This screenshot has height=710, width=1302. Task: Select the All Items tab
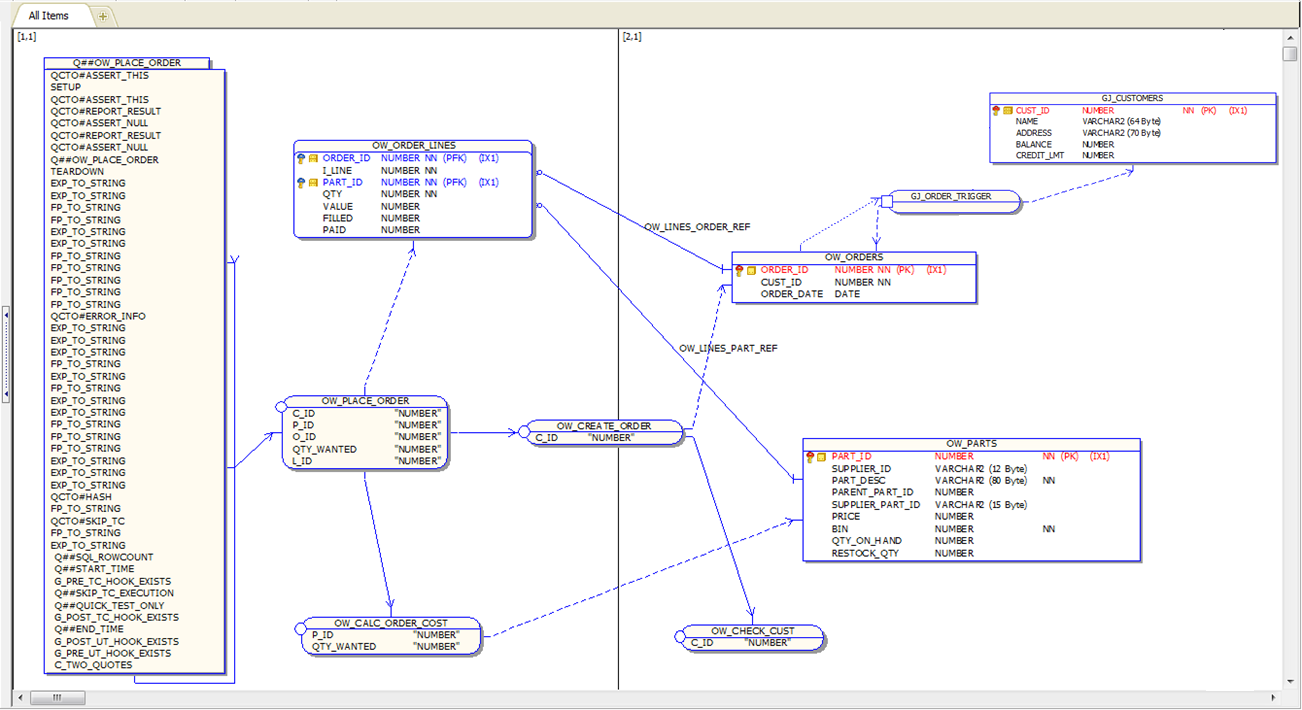point(49,15)
